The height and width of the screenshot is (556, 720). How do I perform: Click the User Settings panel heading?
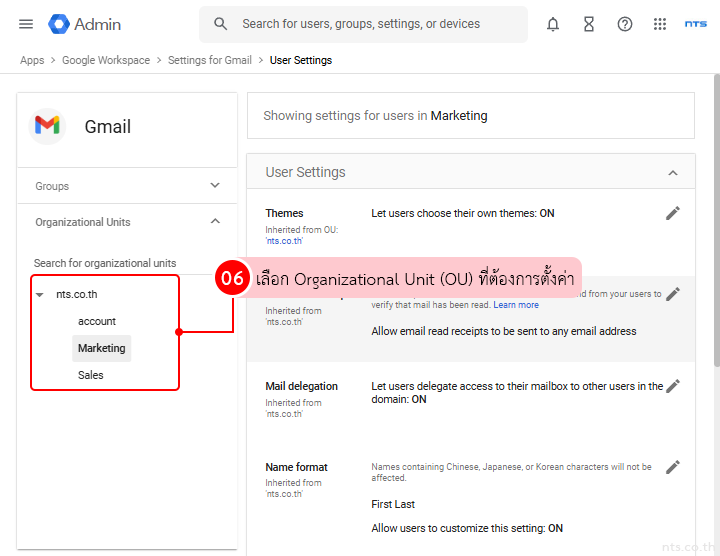[x=305, y=172]
